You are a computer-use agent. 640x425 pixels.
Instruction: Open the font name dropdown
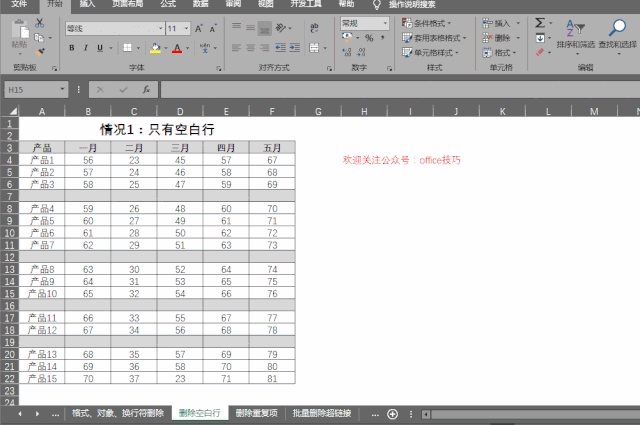click(x=160, y=29)
